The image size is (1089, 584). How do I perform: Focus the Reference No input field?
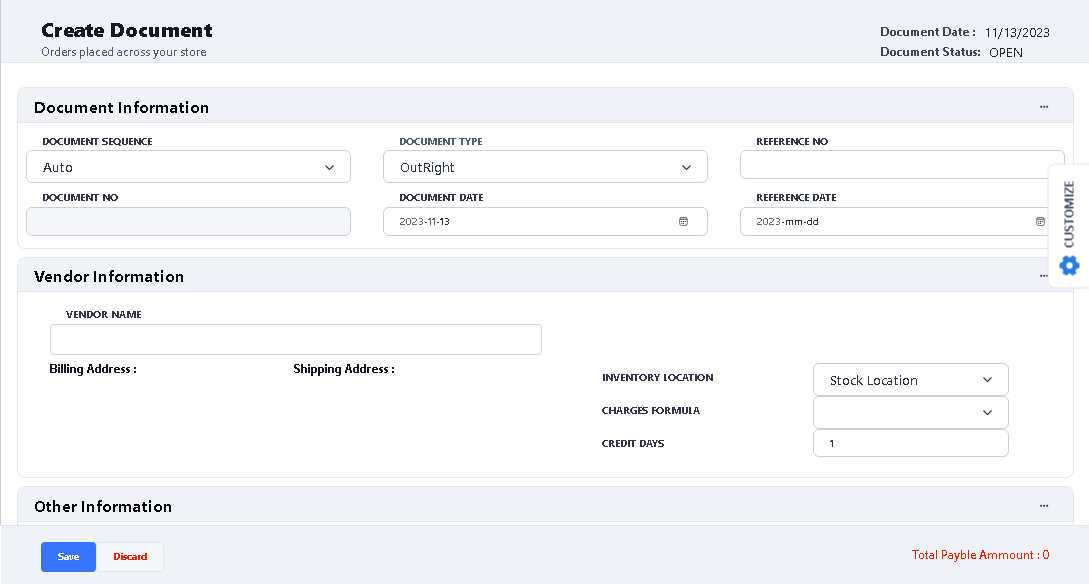coord(900,164)
